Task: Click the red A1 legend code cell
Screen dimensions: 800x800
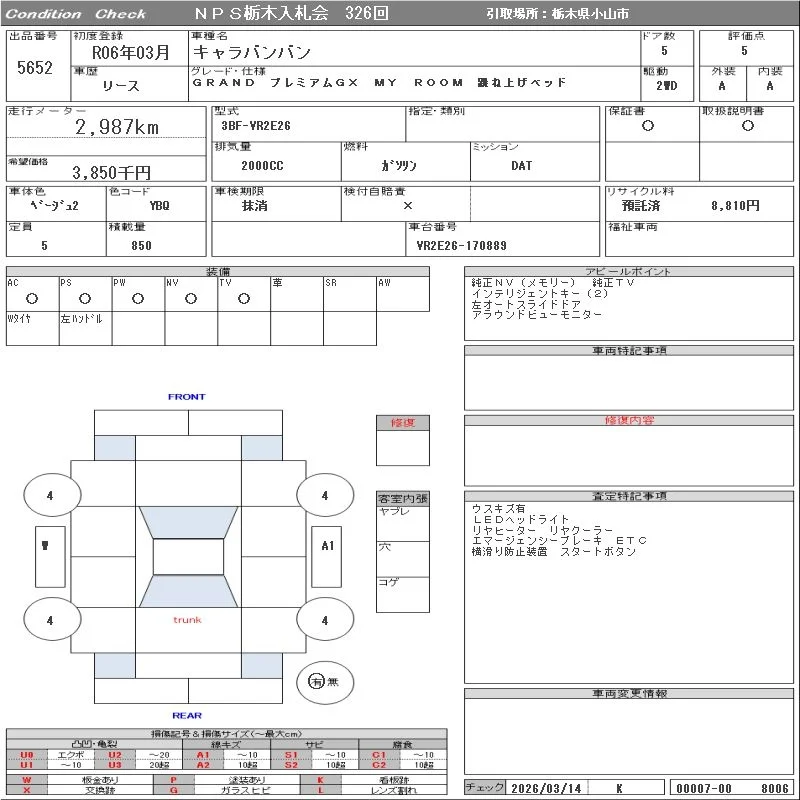Action: pyautogui.click(x=203, y=755)
